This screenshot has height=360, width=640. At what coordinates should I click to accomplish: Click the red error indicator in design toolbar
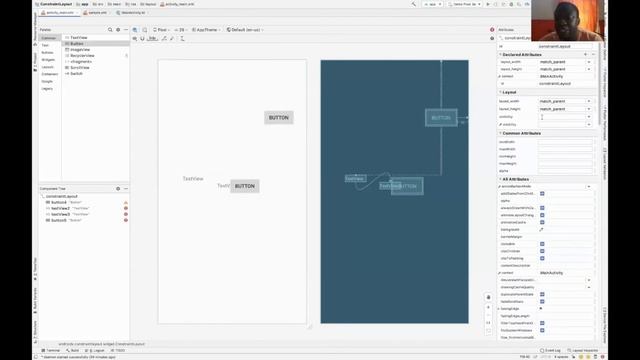click(x=492, y=30)
